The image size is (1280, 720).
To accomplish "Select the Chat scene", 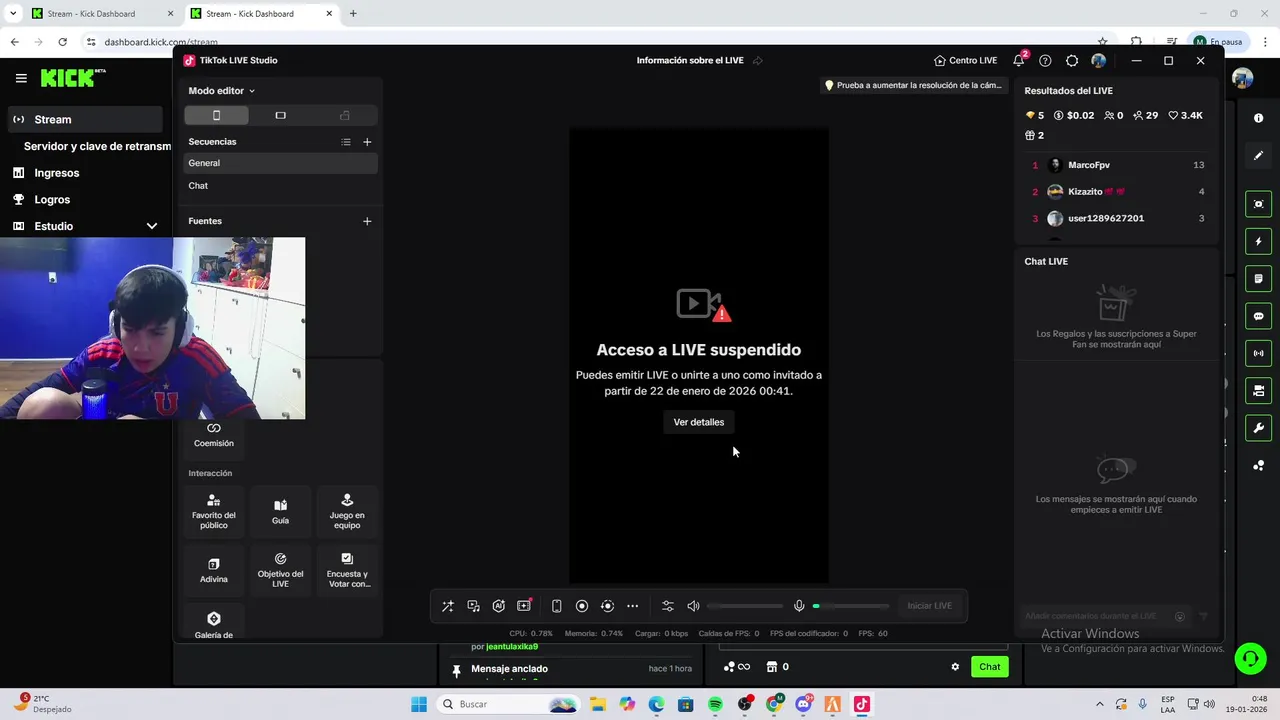I will (281, 186).
